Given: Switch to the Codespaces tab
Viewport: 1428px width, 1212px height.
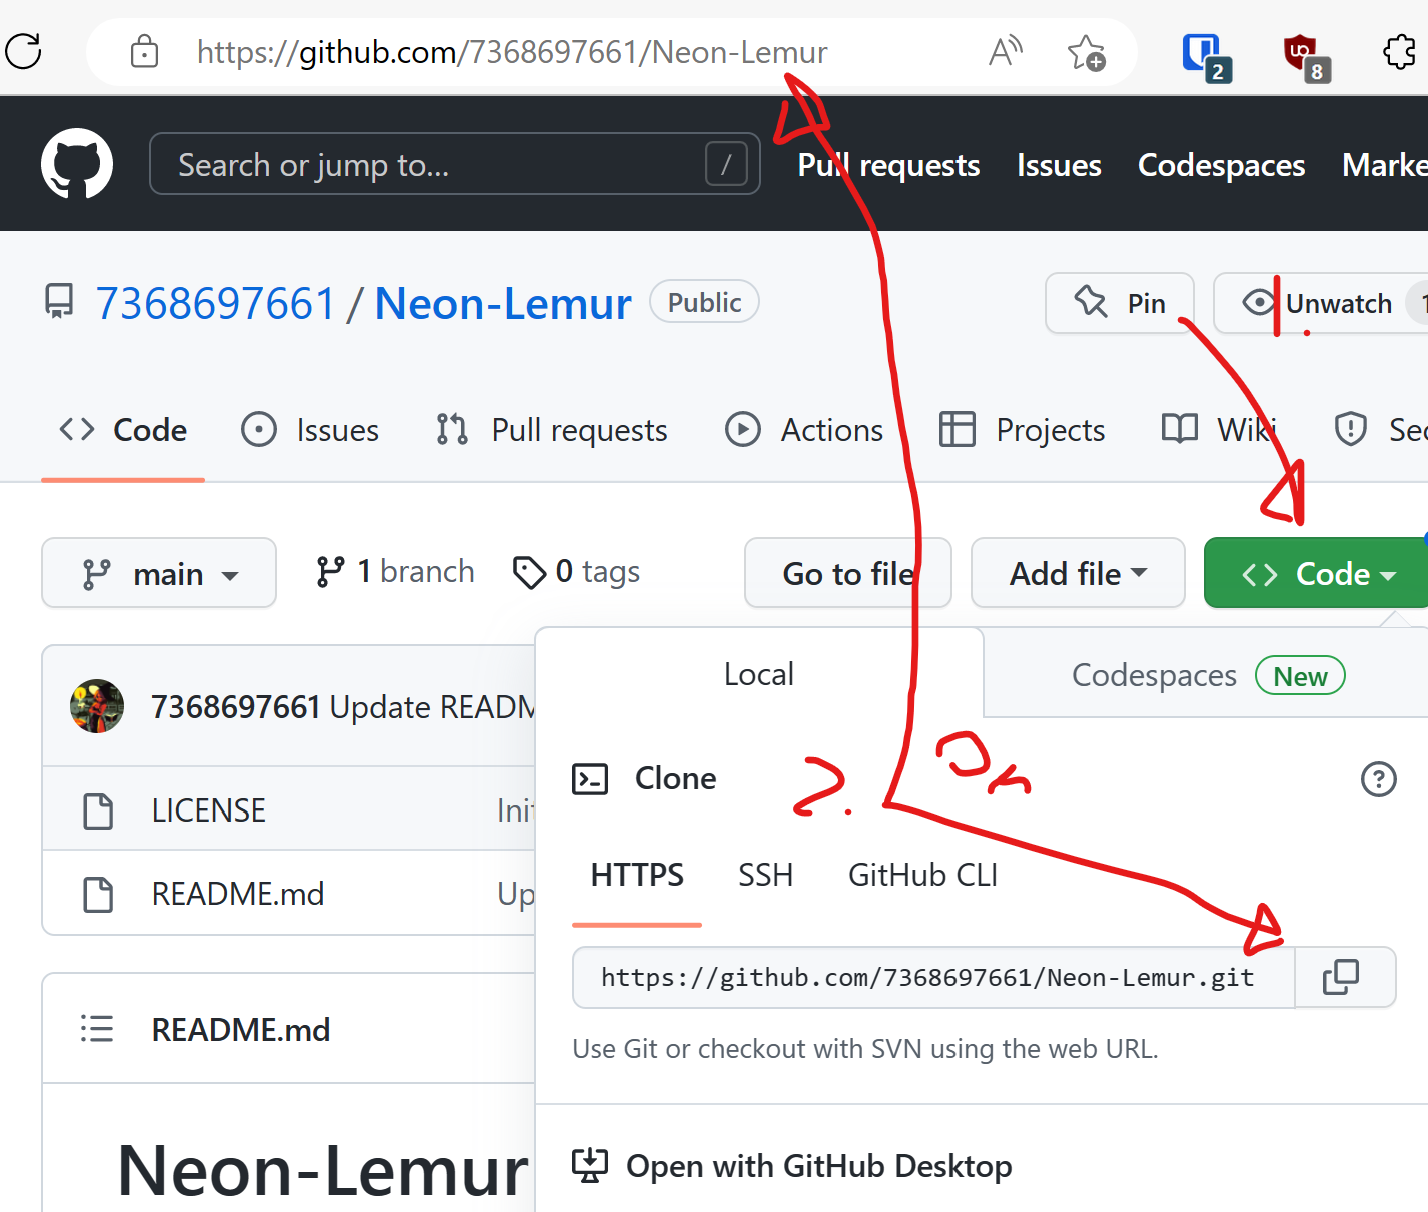Looking at the screenshot, I should tap(1154, 674).
